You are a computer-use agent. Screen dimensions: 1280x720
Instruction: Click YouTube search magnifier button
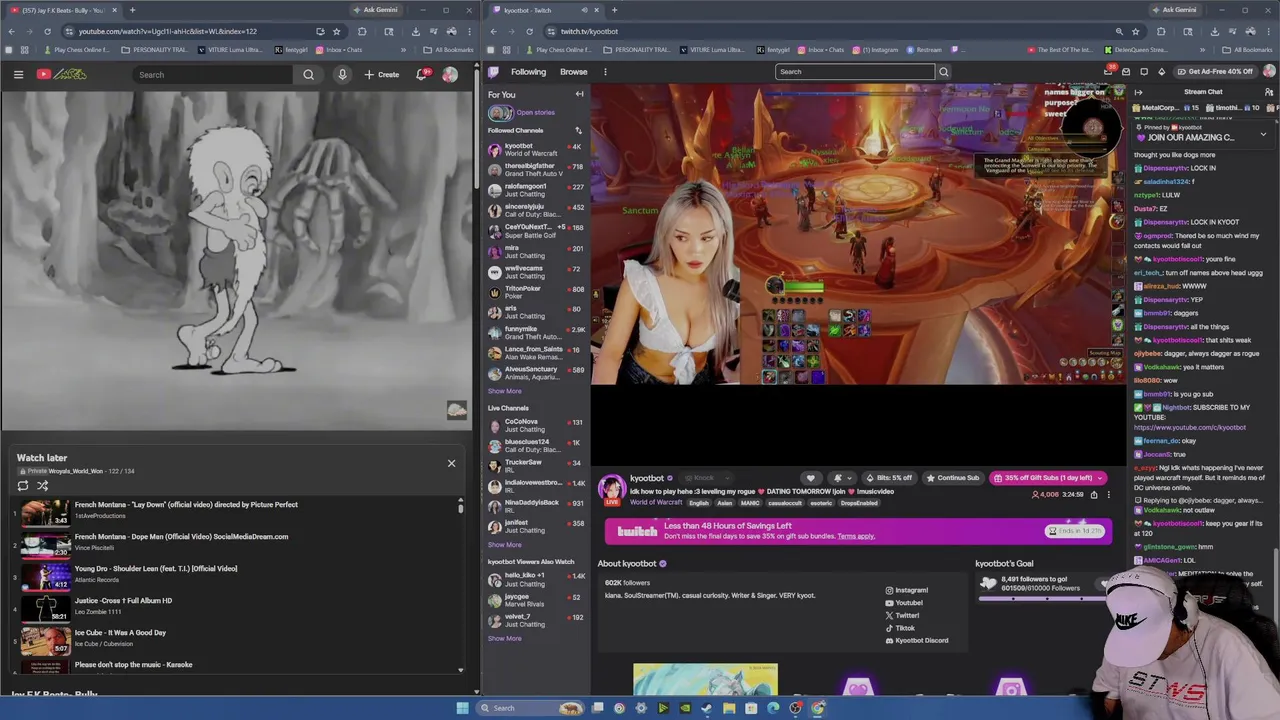308,74
